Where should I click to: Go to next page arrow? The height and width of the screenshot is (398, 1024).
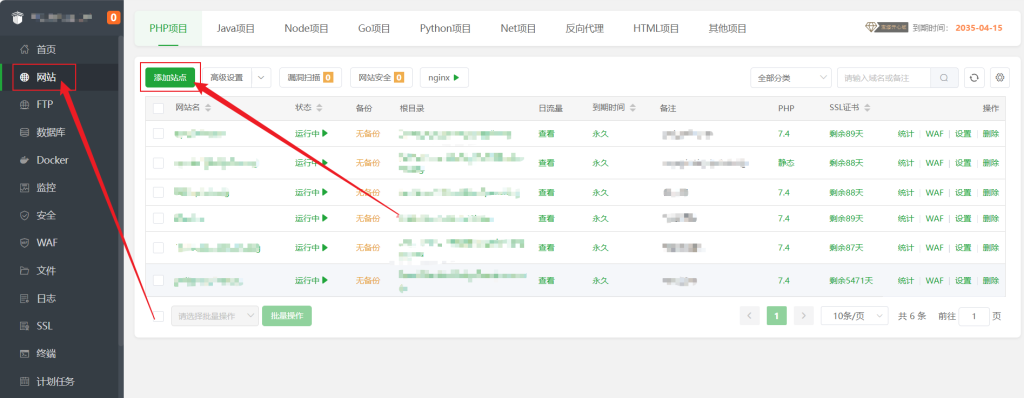[x=804, y=316]
